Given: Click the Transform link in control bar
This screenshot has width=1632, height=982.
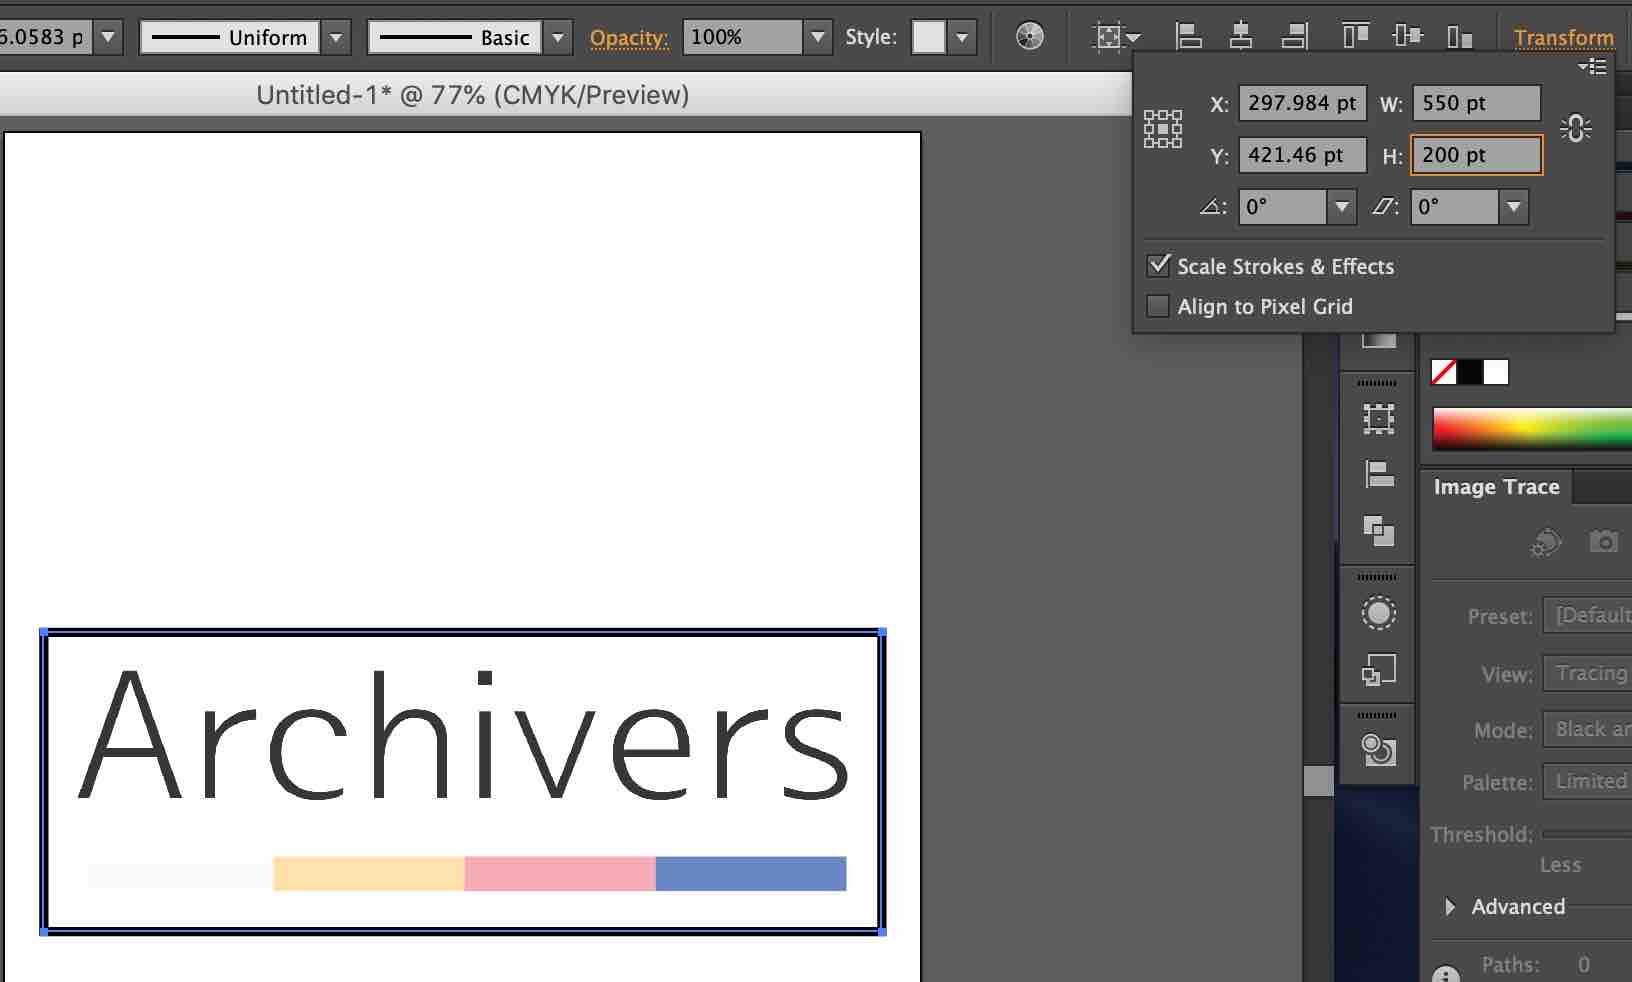Looking at the screenshot, I should point(1563,38).
